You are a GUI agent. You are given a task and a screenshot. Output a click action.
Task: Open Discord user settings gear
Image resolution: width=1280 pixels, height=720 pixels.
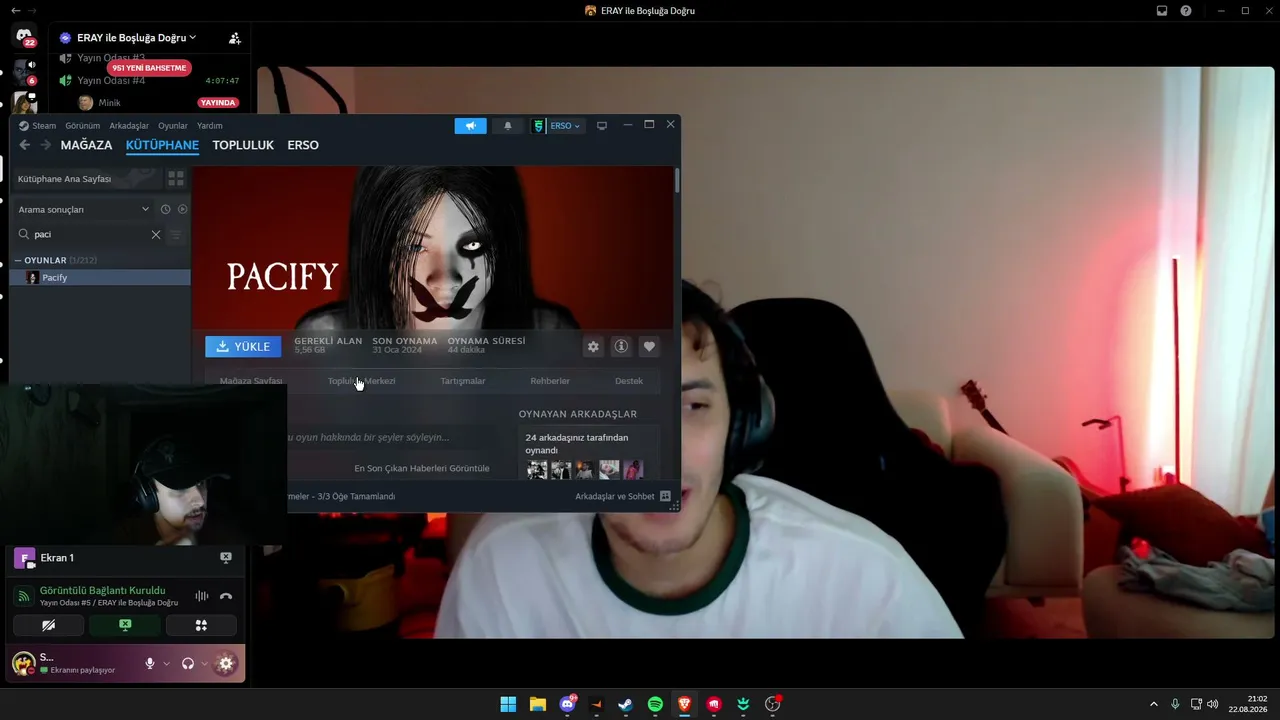point(226,663)
